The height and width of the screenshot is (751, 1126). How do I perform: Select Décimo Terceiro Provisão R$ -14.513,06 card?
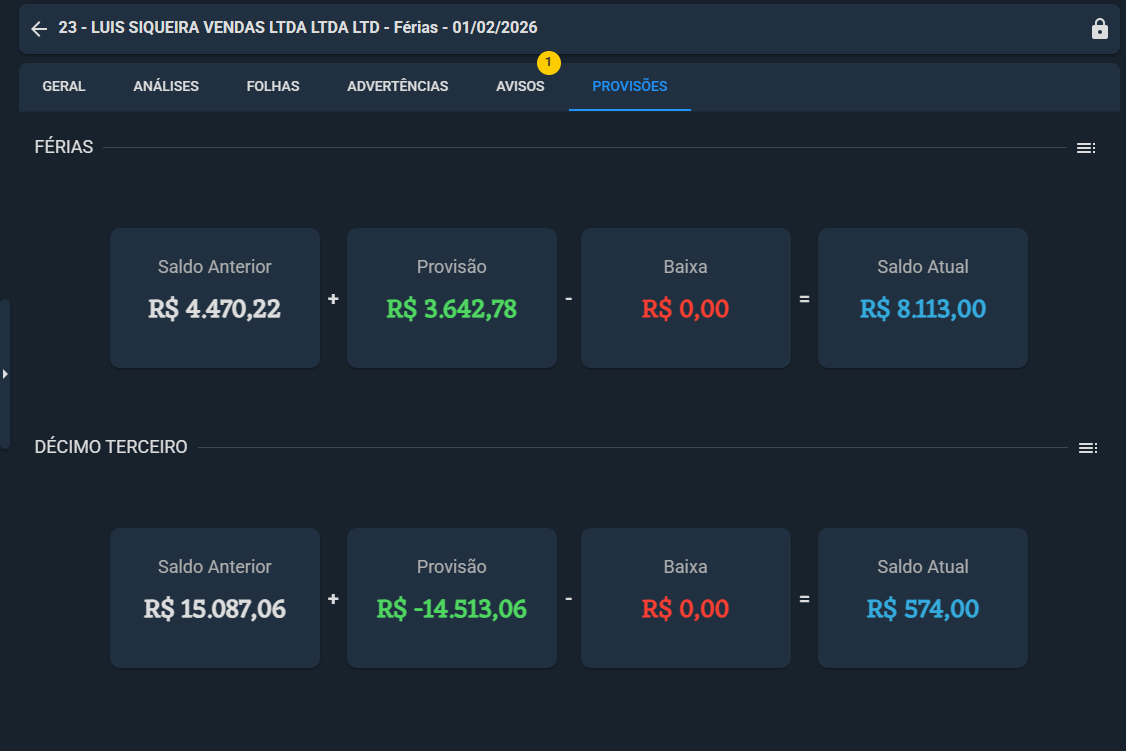pyautogui.click(x=452, y=598)
